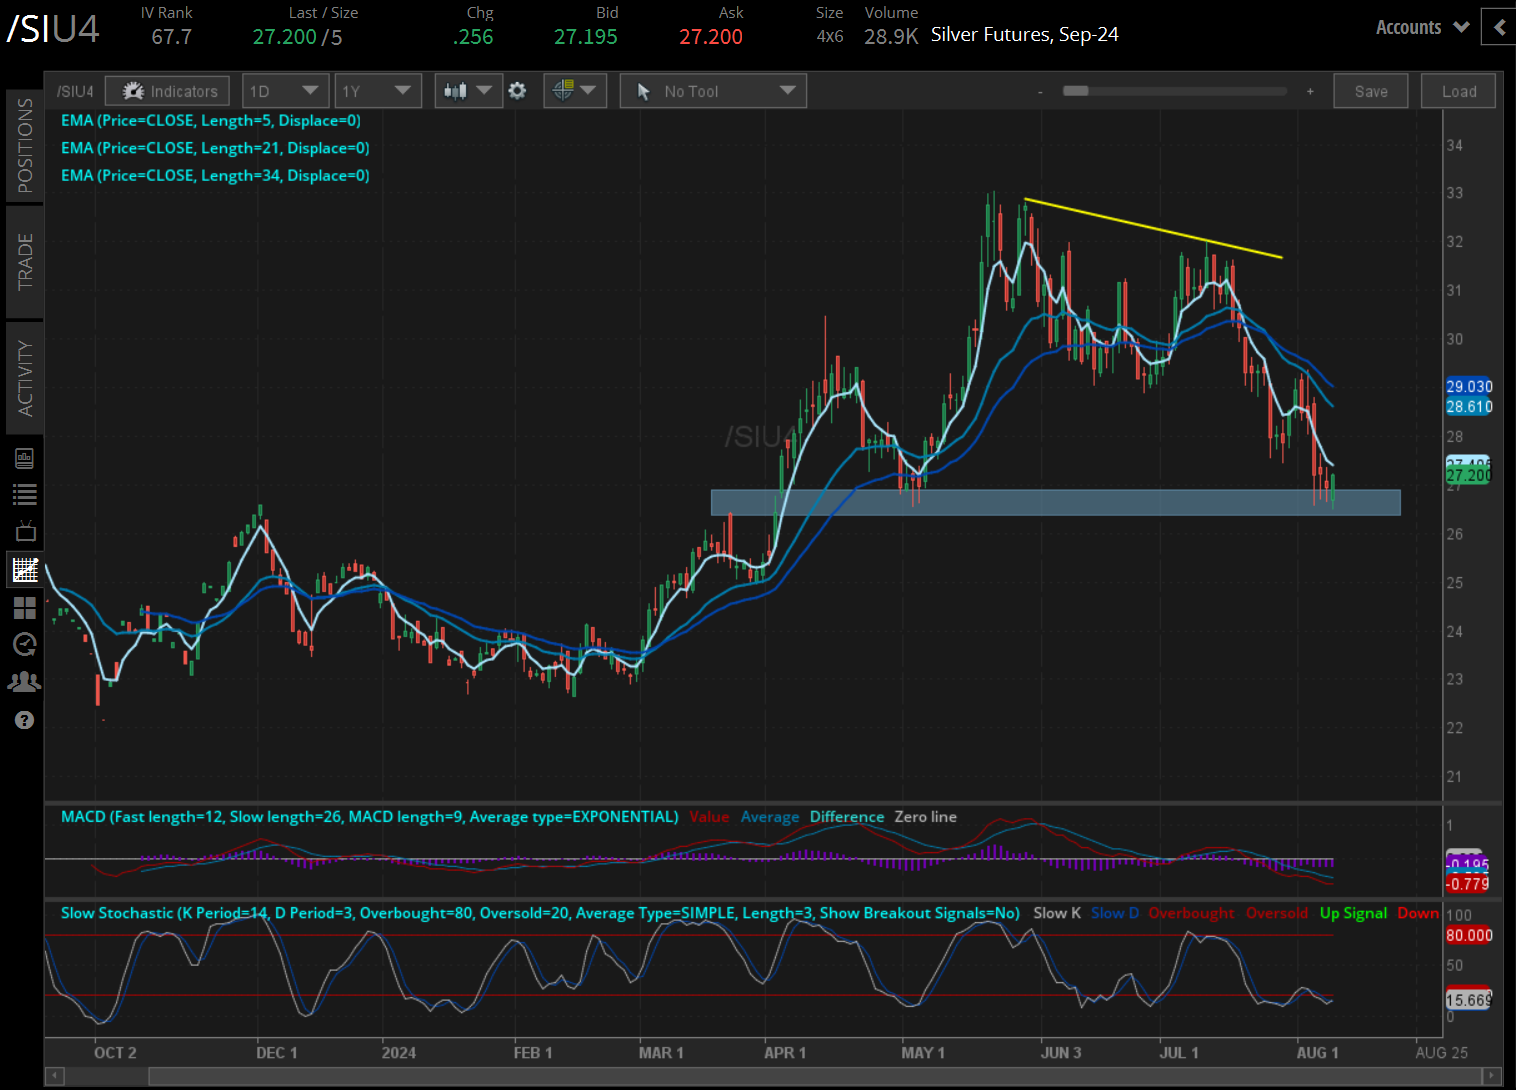
Task: Open the ACTIVITY tab
Action: point(25,378)
